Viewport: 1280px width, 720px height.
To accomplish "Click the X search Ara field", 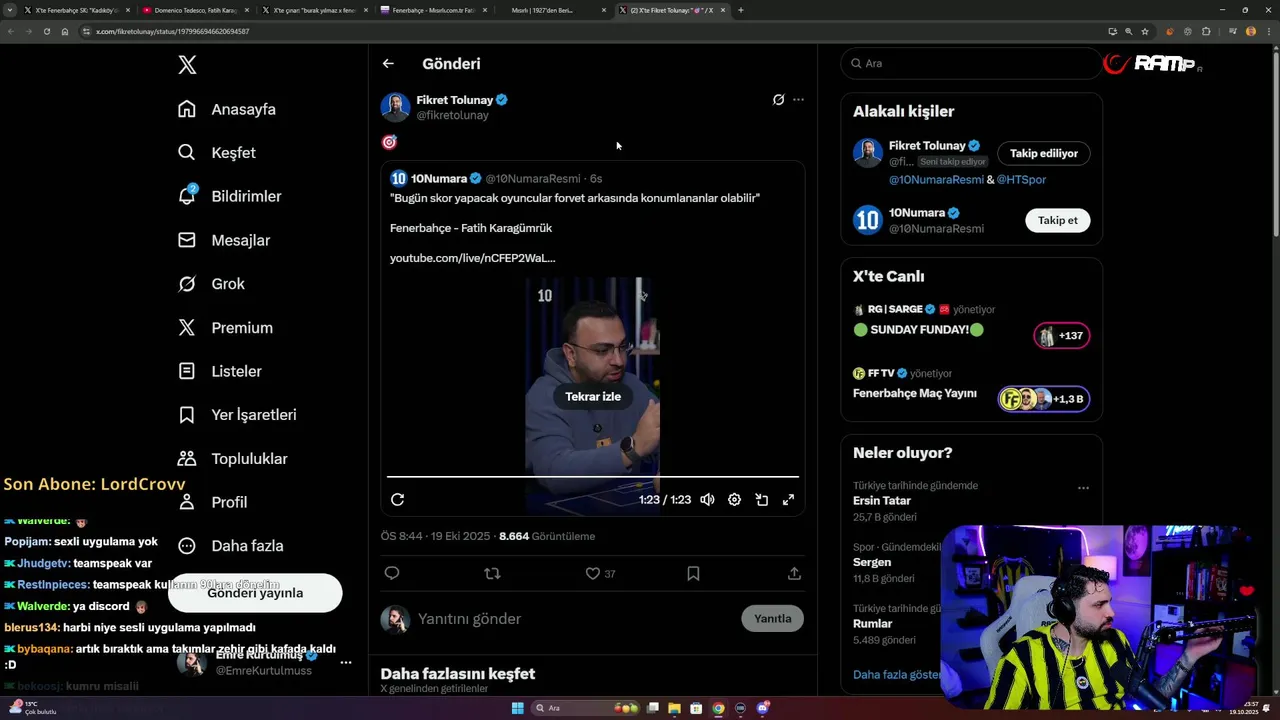I will pyautogui.click(x=971, y=63).
